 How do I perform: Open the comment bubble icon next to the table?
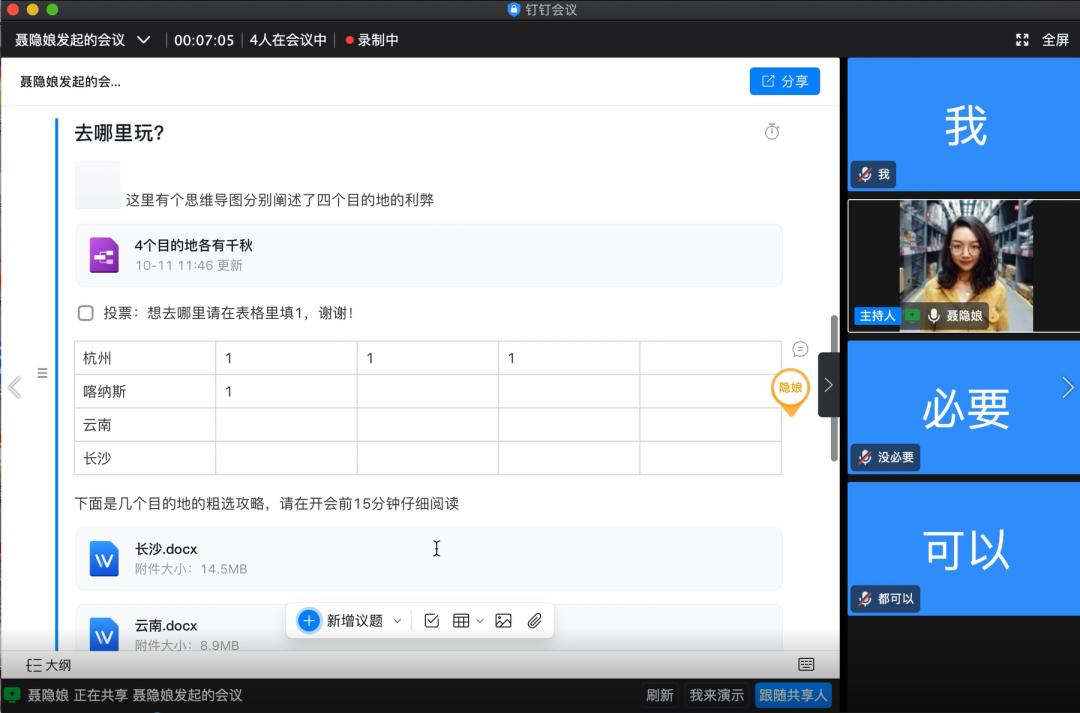pyautogui.click(x=799, y=349)
